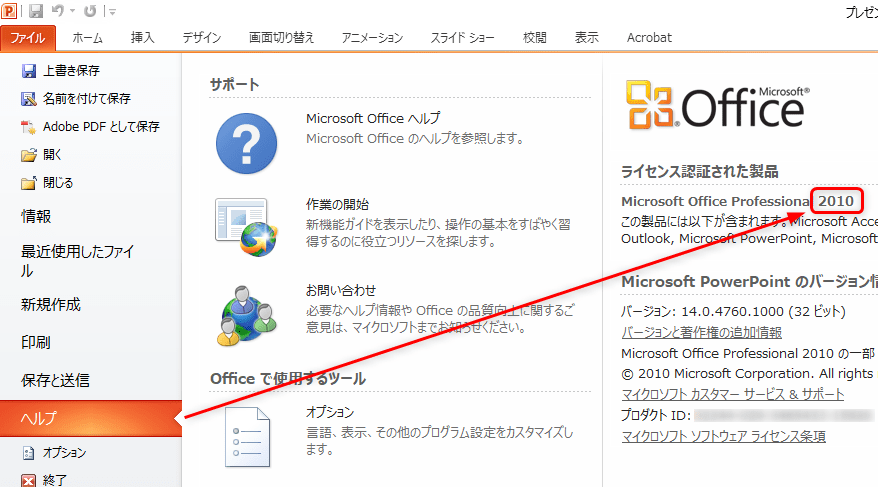
Task: Open オプション under Office で使用するツール
Action: [x=330, y=413]
